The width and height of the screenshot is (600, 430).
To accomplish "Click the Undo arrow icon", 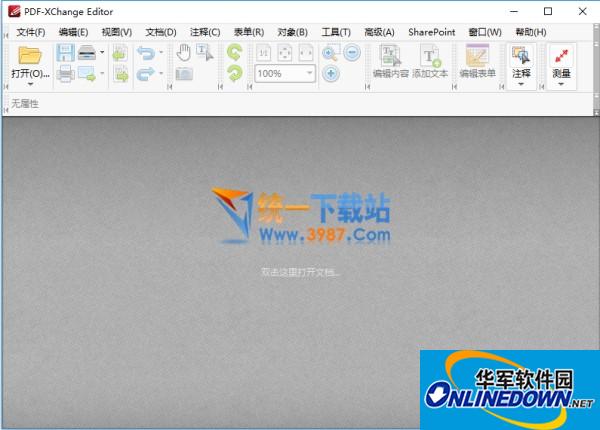I will (144, 53).
